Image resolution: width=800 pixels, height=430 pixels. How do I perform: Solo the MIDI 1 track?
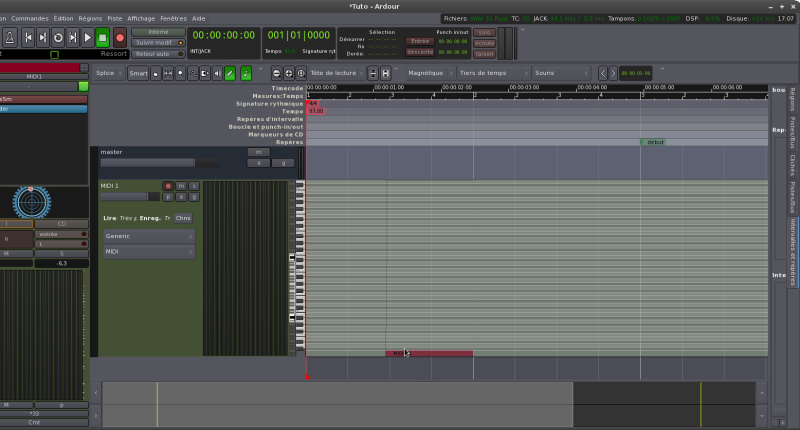[194, 186]
